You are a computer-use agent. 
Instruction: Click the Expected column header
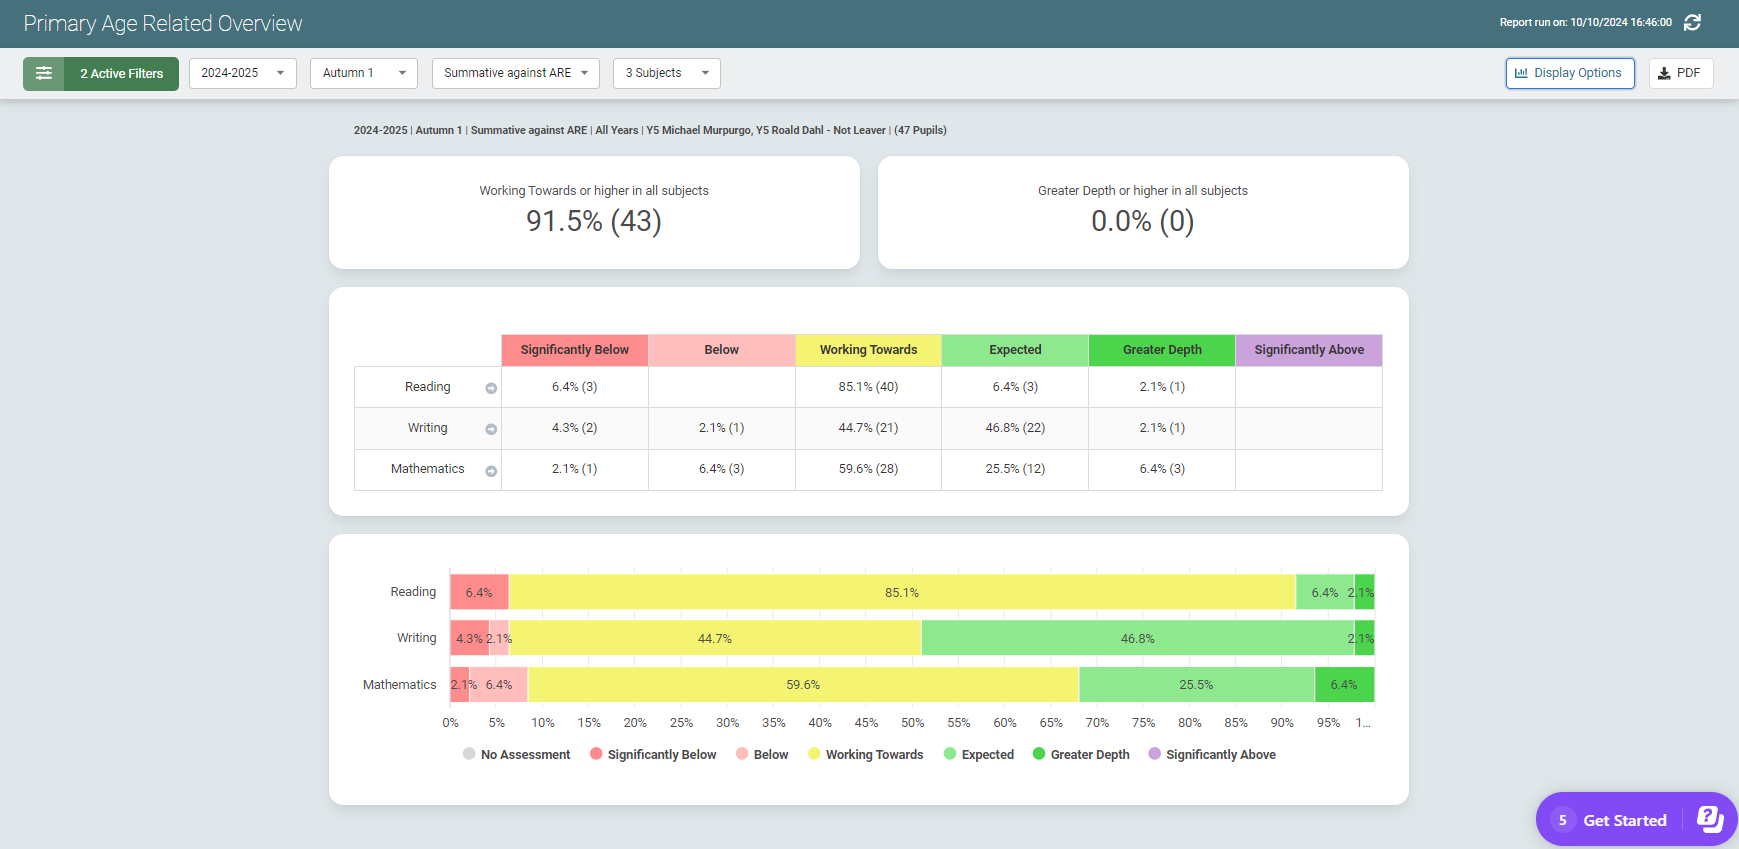(1015, 350)
